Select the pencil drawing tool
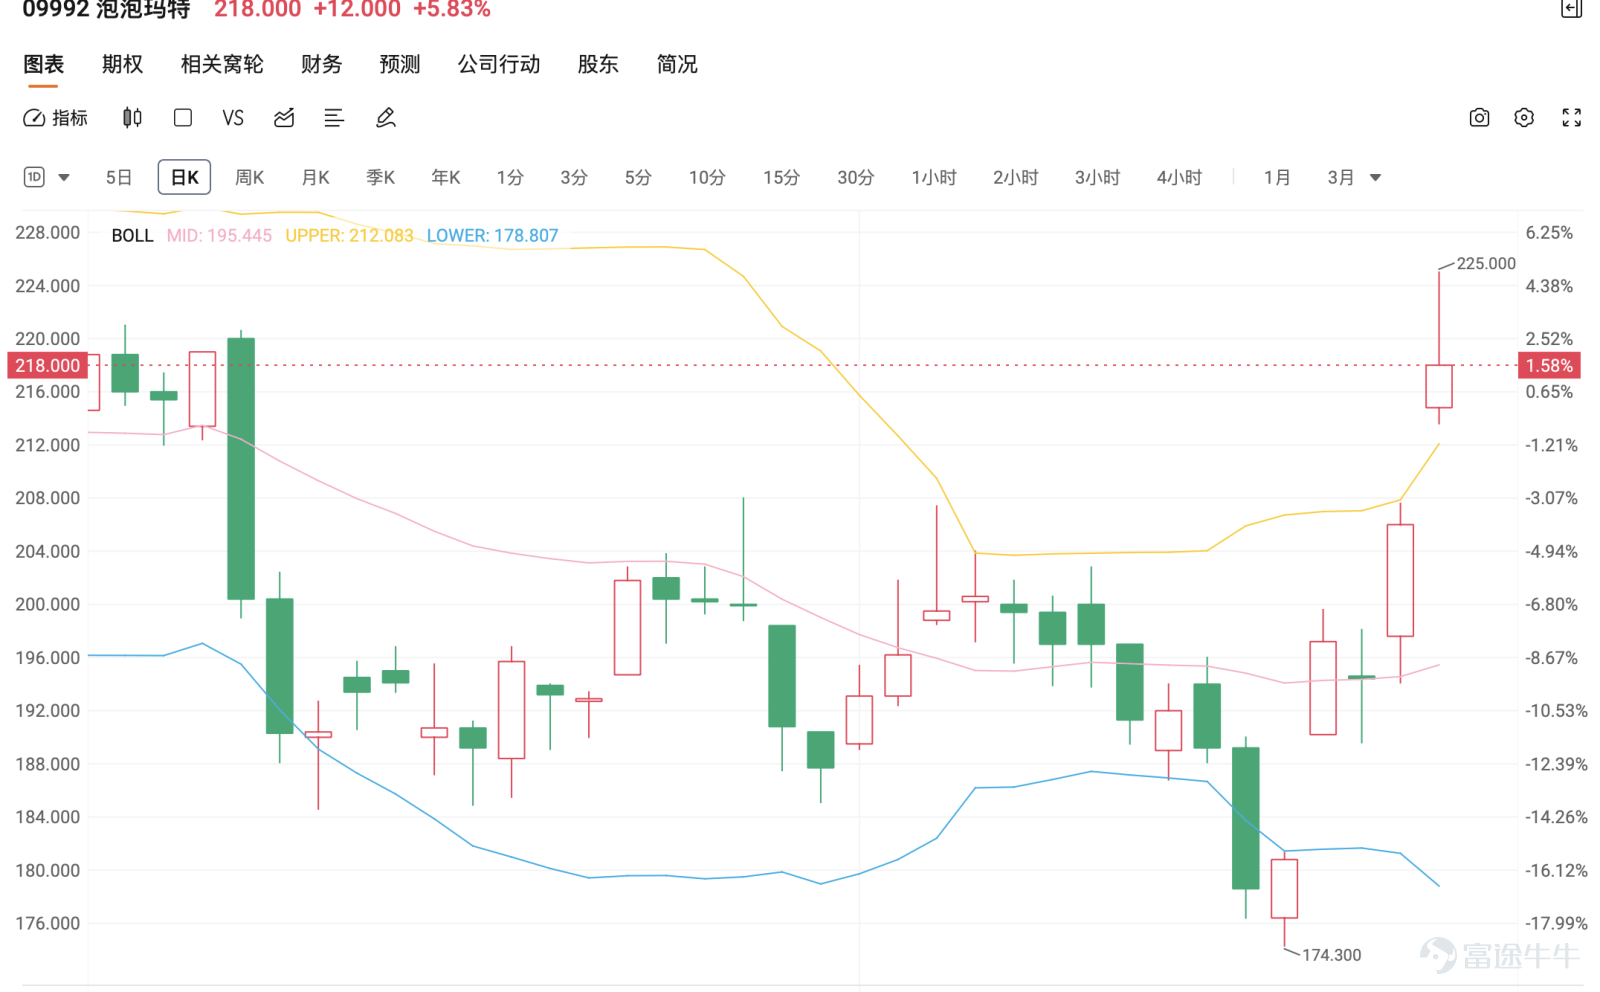Image resolution: width=1600 pixels, height=992 pixels. tap(386, 118)
